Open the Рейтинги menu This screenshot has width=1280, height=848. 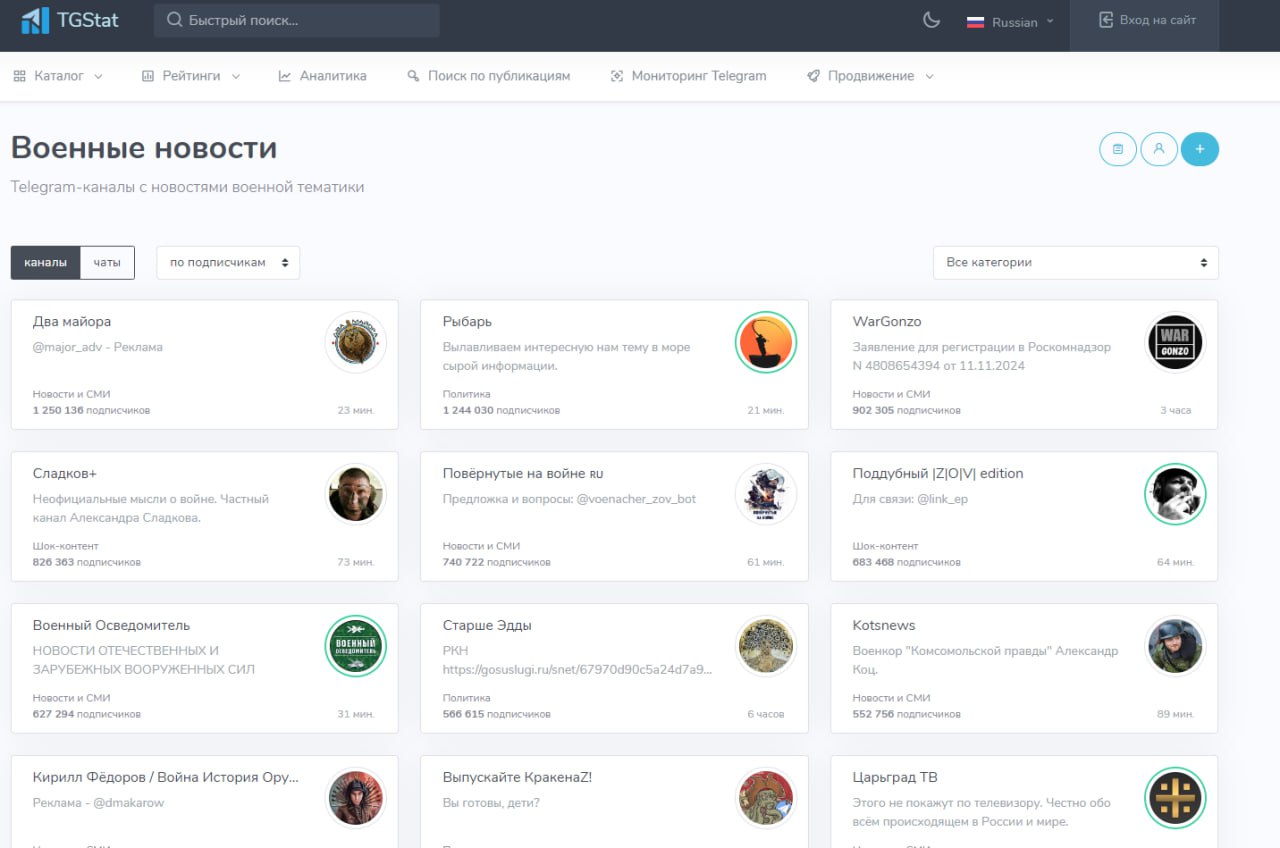point(191,76)
